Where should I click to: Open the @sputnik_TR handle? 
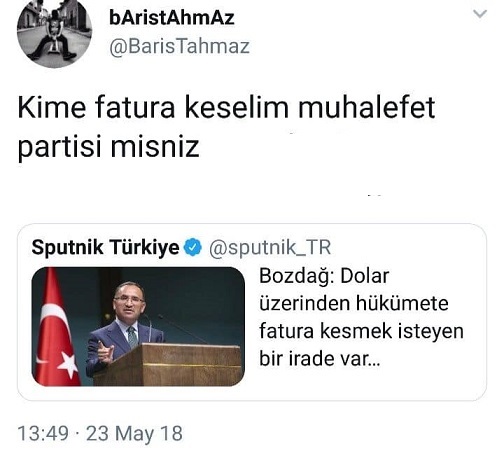270,248
